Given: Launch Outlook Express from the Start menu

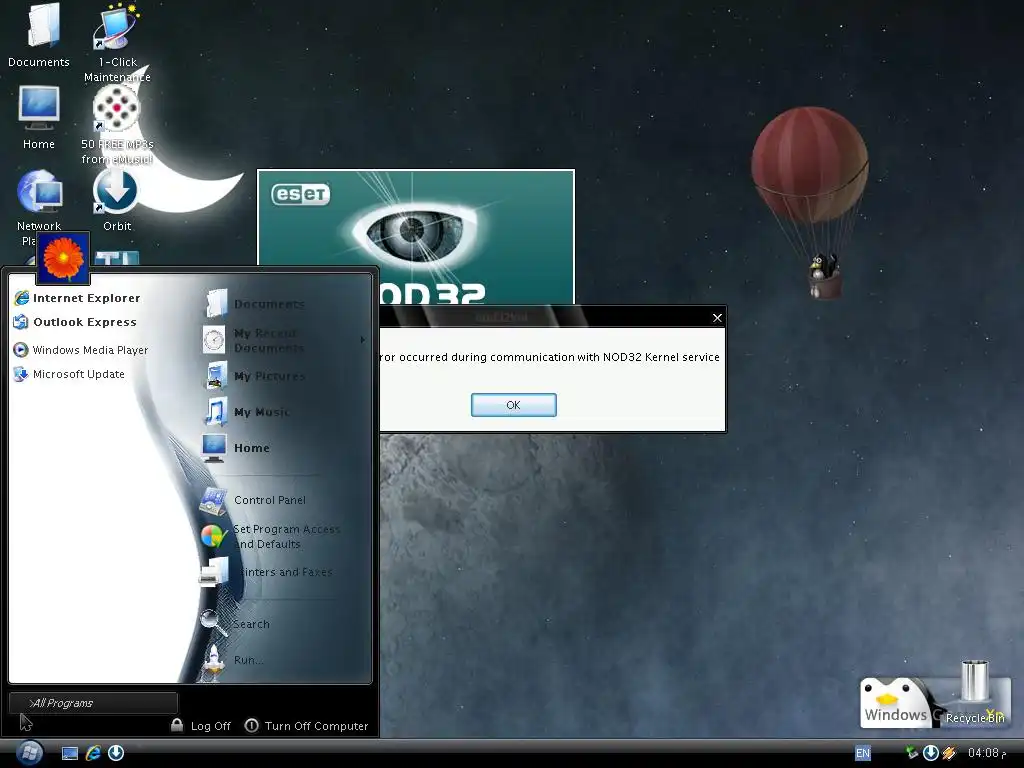Looking at the screenshot, I should point(75,322).
